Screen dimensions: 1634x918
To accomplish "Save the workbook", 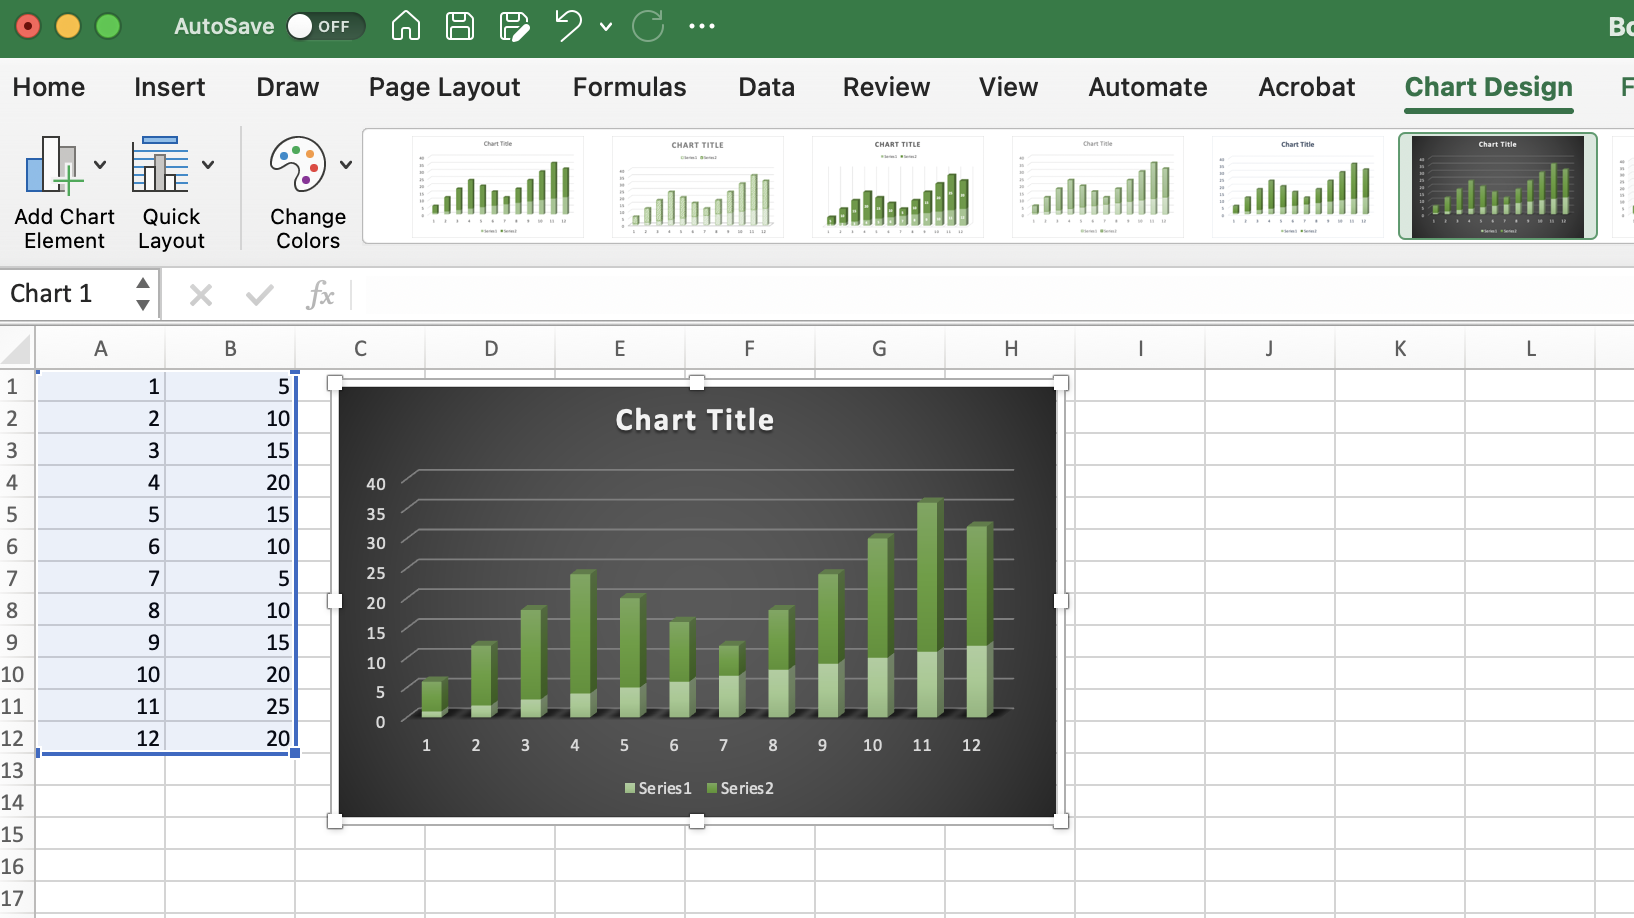I will click(x=461, y=26).
